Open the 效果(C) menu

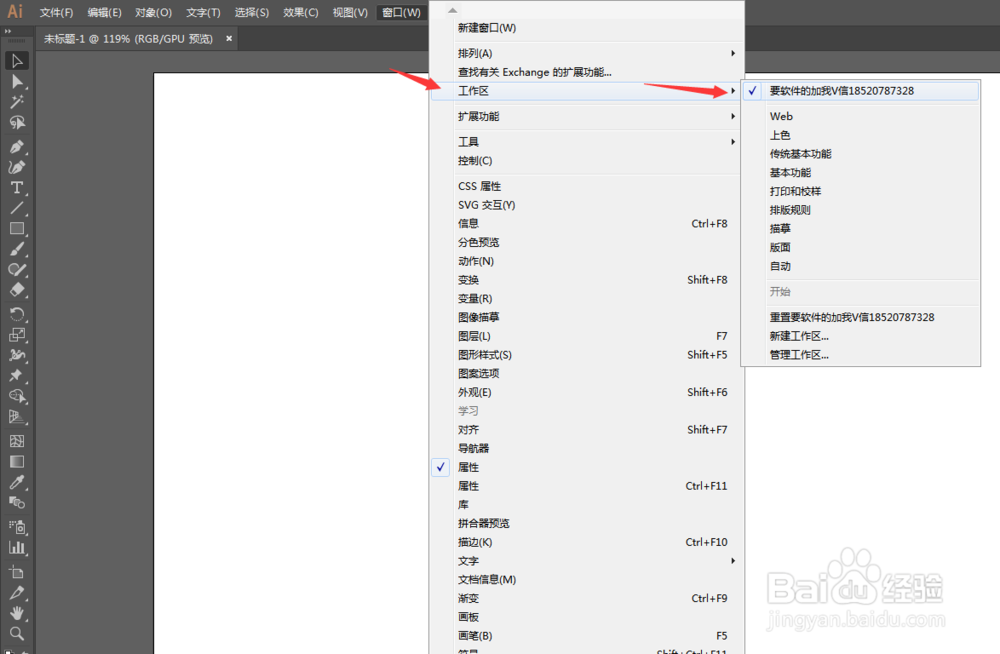(x=300, y=13)
